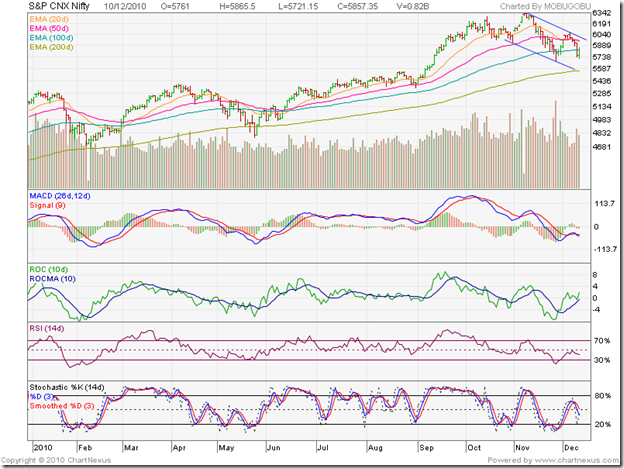Click the 'Apr' time axis label
The image size is (624, 469).
click(x=179, y=448)
